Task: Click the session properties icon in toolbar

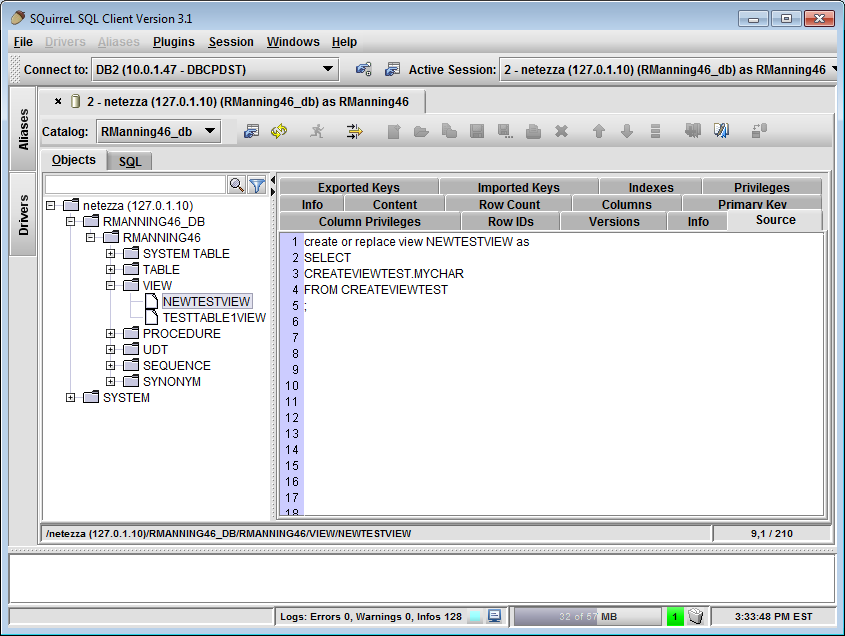Action: 251,131
